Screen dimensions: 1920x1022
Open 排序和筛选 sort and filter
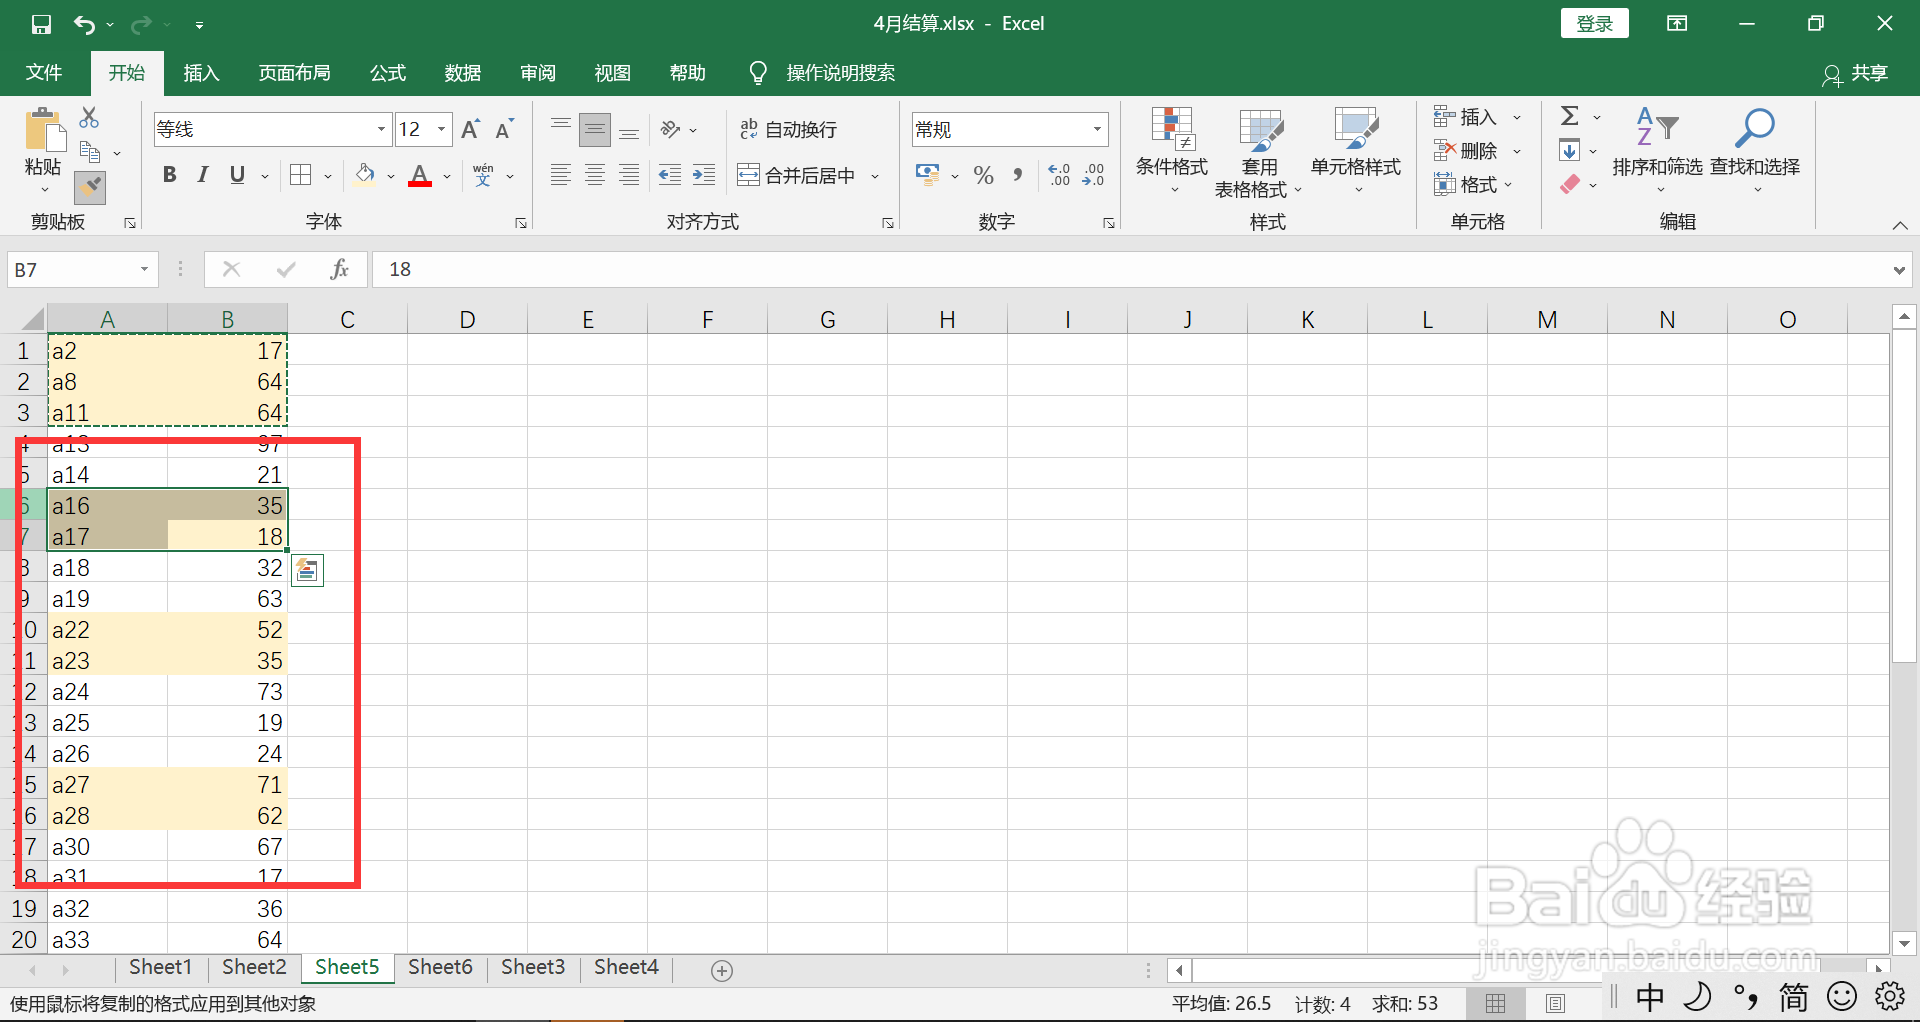click(1657, 150)
